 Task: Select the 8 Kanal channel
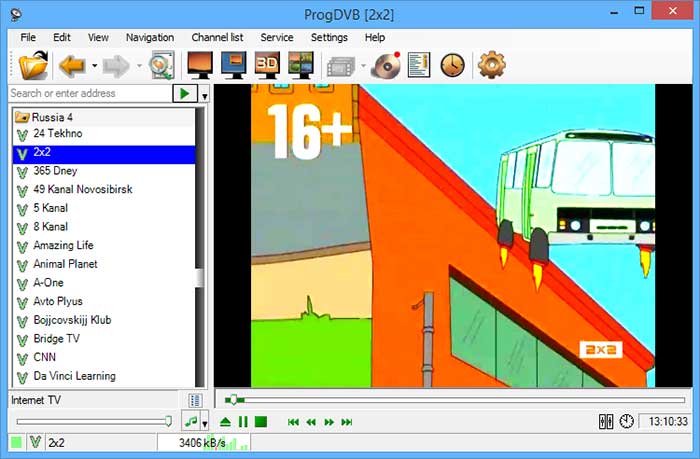tap(104, 227)
